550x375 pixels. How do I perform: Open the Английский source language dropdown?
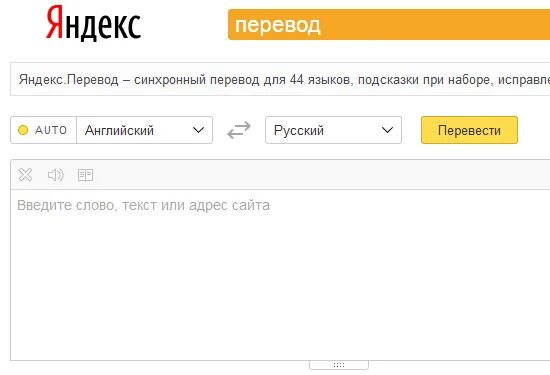(145, 130)
